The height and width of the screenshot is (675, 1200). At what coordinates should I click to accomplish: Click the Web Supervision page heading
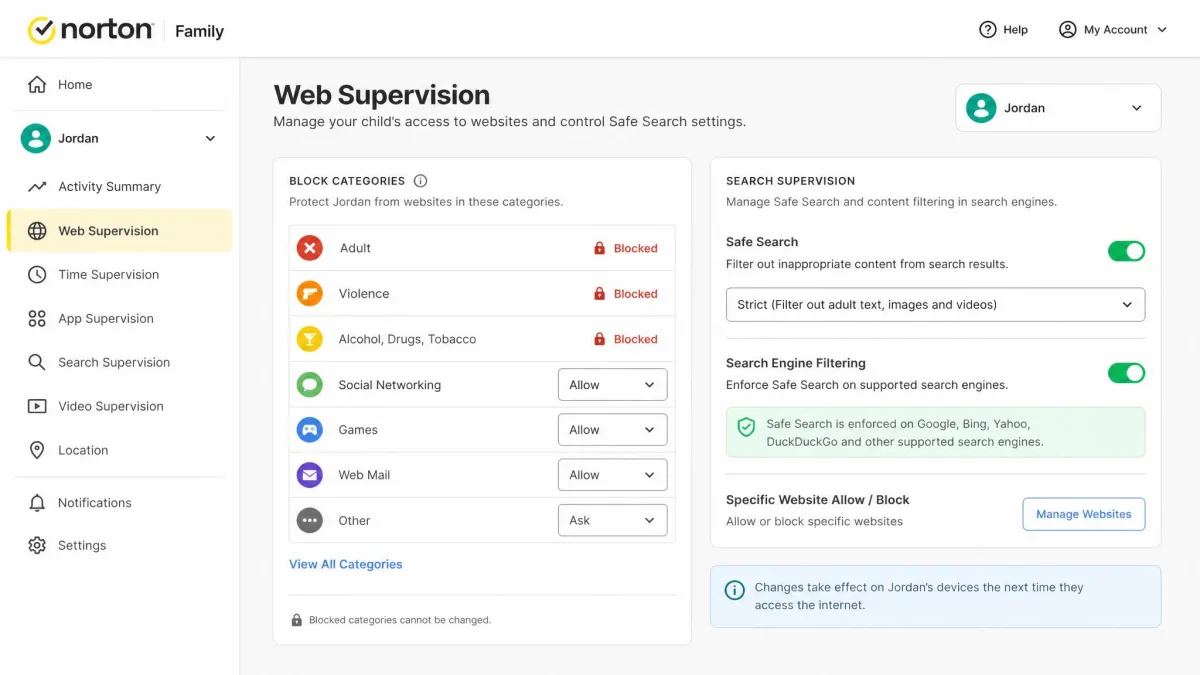point(382,95)
